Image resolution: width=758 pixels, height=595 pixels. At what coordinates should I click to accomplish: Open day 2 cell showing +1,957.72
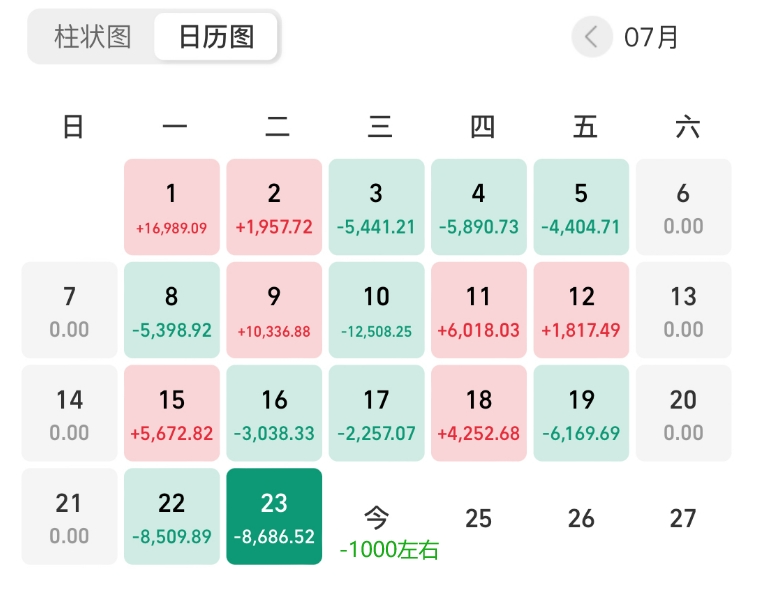click(274, 207)
